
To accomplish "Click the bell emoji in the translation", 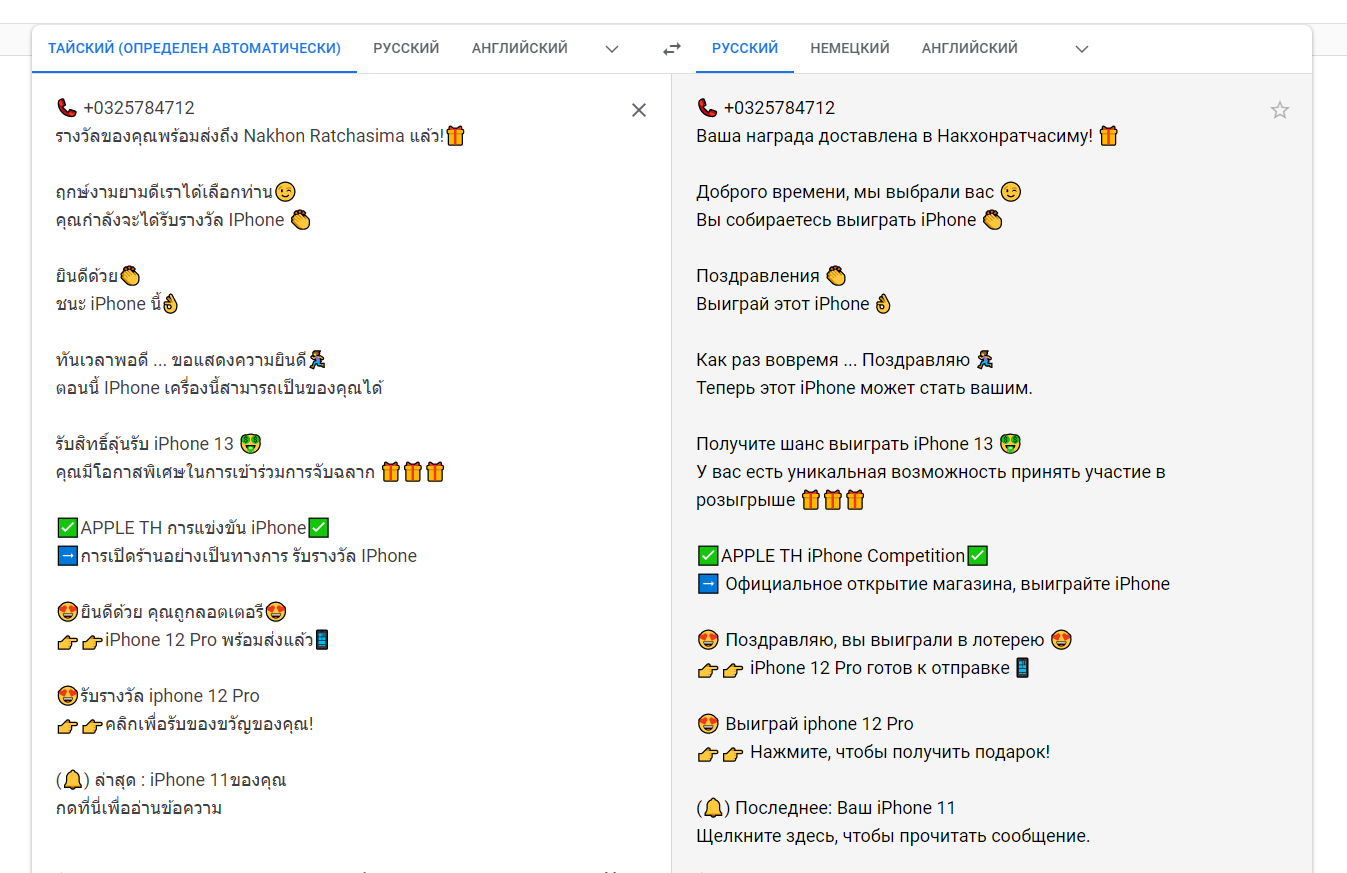I will click(712, 808).
